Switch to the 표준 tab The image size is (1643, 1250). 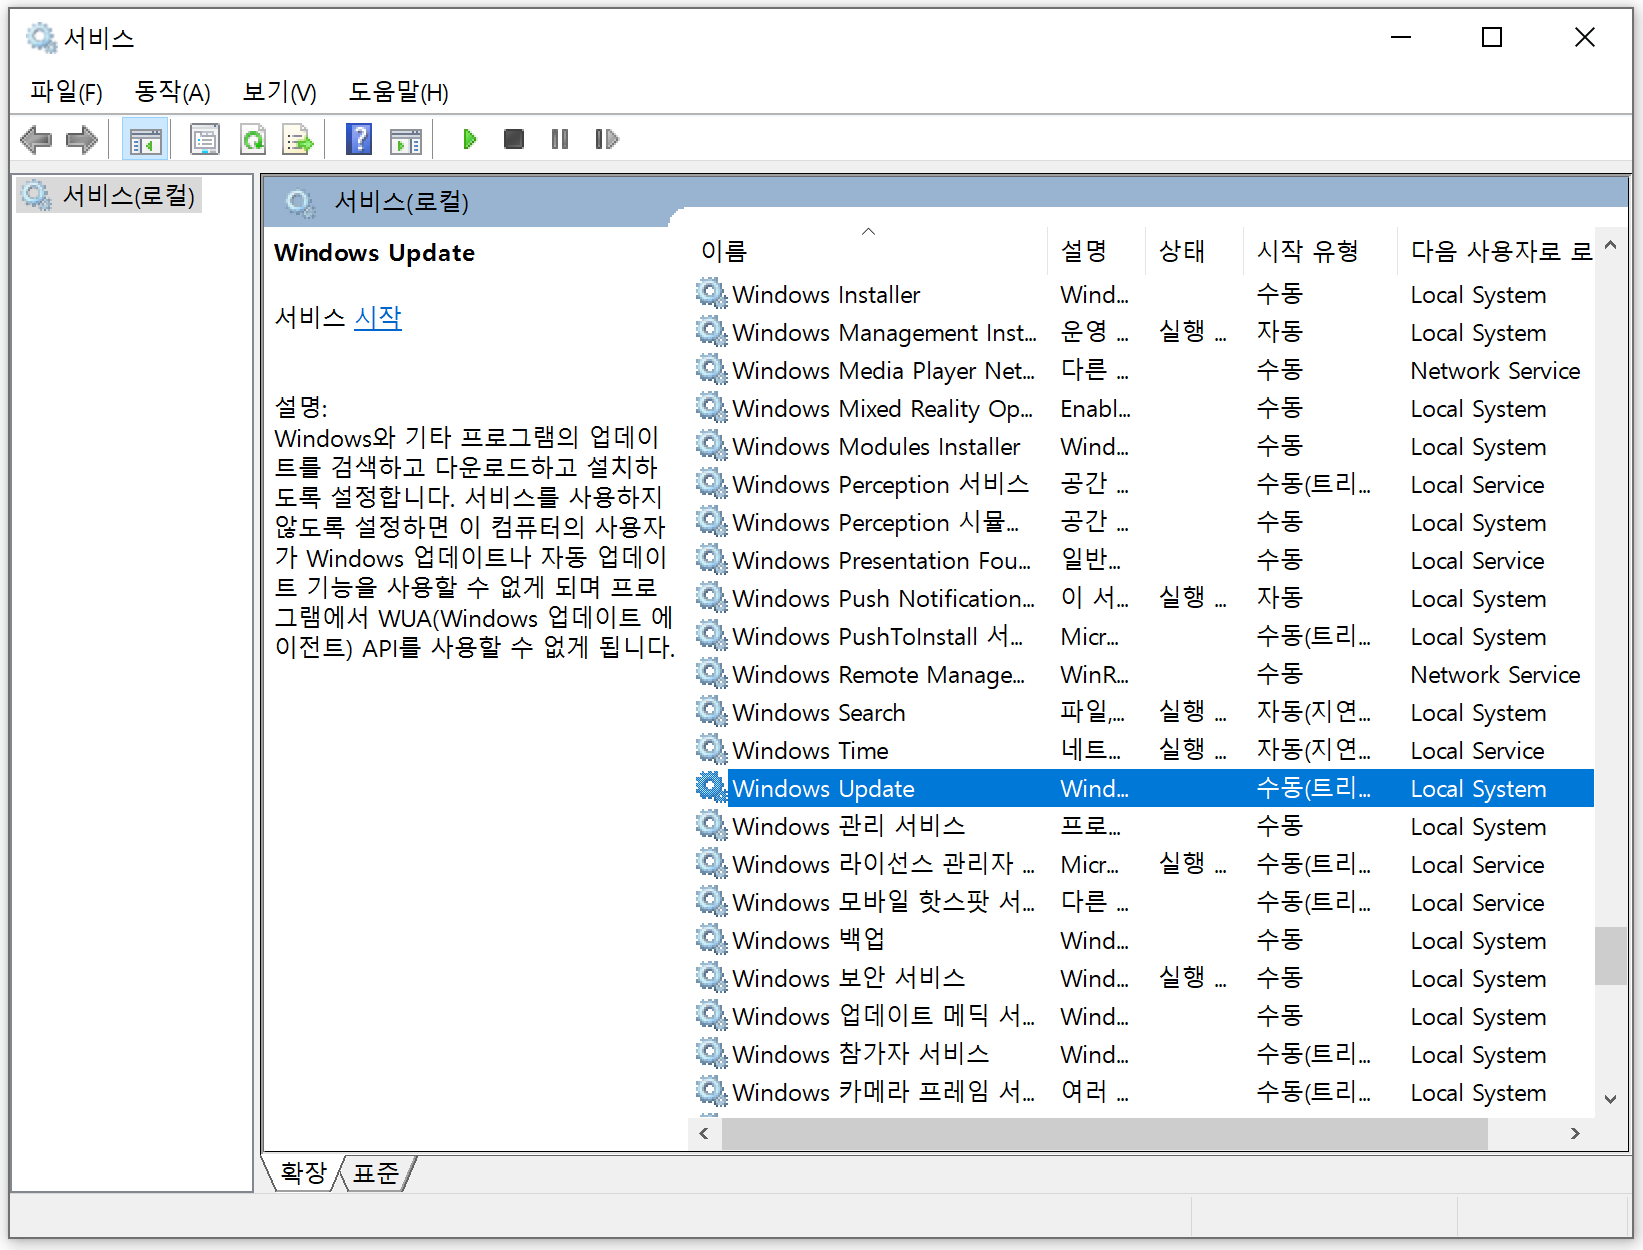click(376, 1172)
